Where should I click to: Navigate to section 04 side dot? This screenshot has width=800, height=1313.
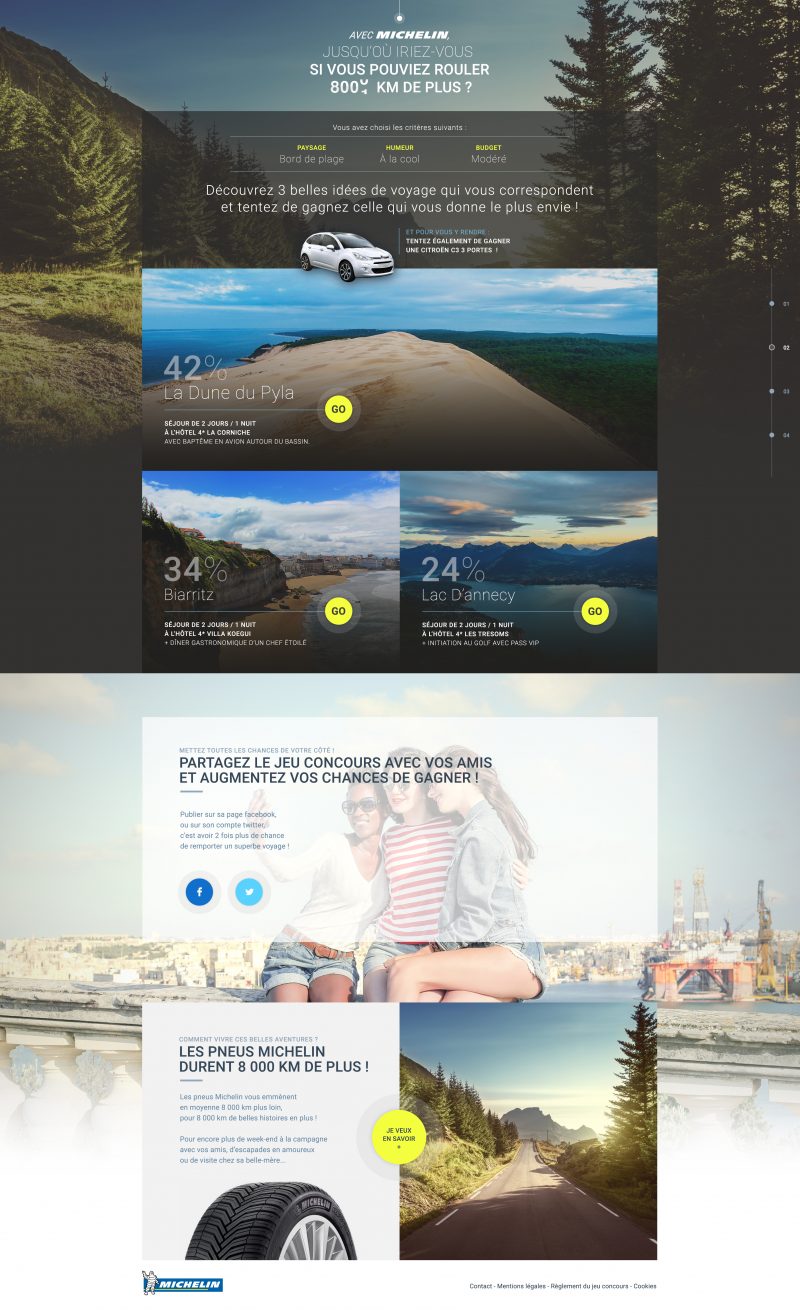point(772,435)
